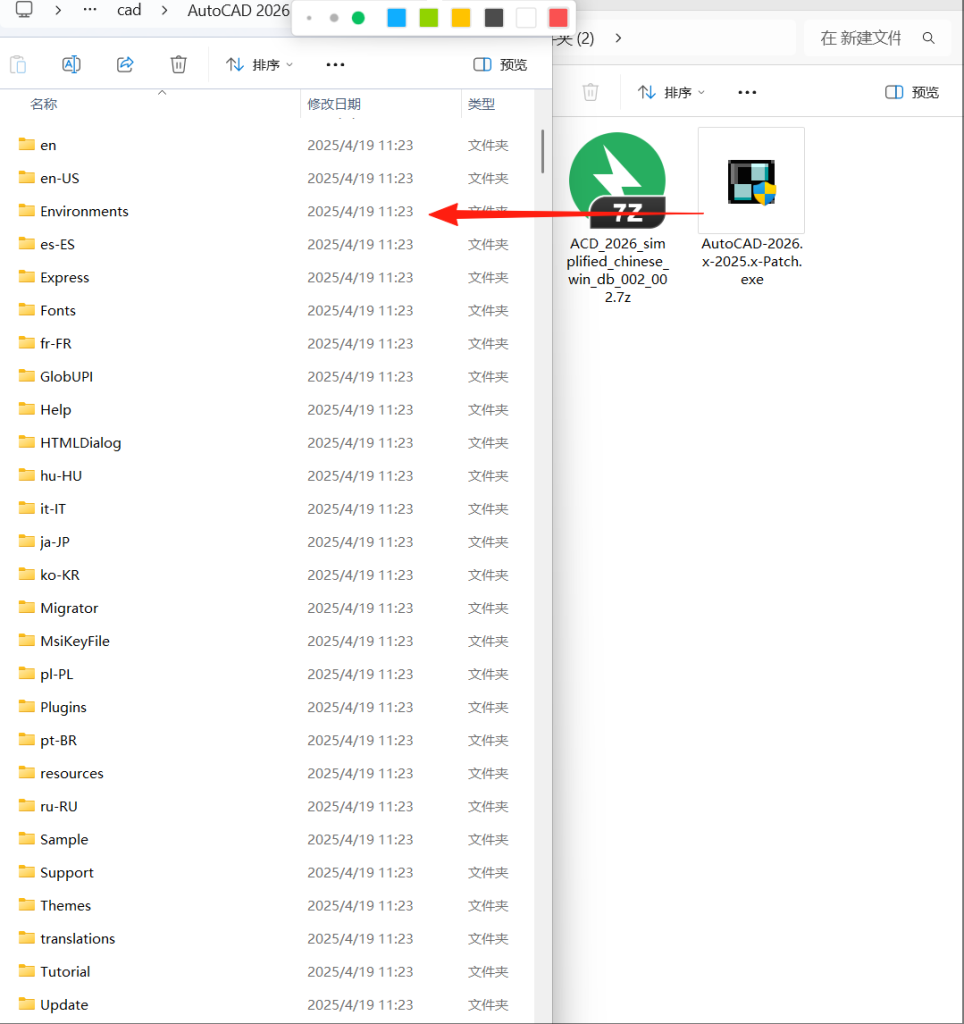The width and height of the screenshot is (964, 1024).
Task: Click the Delete trash icon in left window
Action: 178,65
